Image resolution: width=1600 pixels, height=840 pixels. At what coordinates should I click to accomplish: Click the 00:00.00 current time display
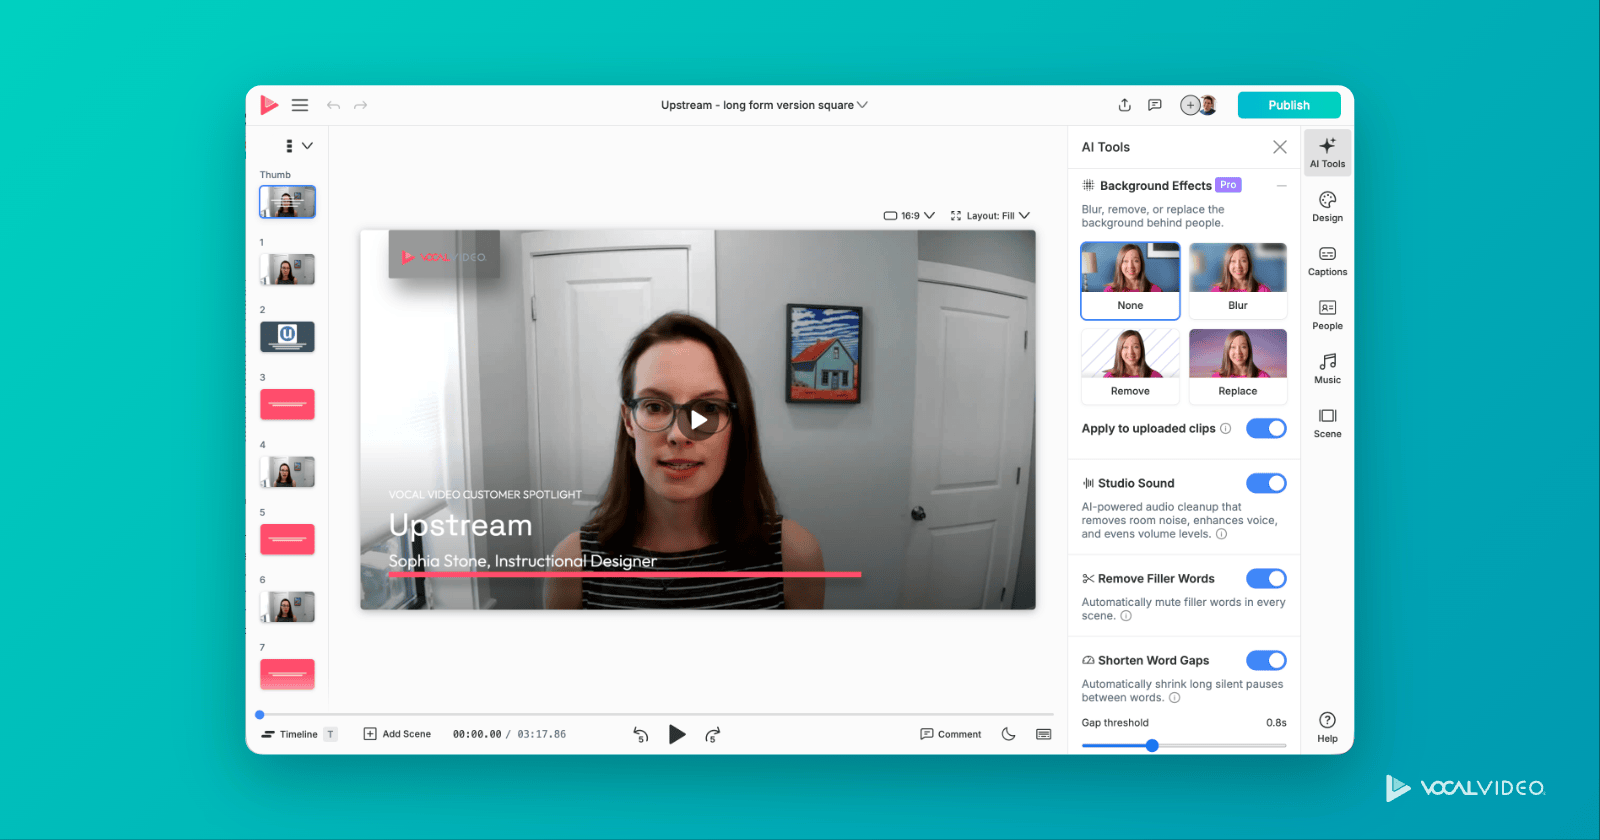click(x=477, y=734)
